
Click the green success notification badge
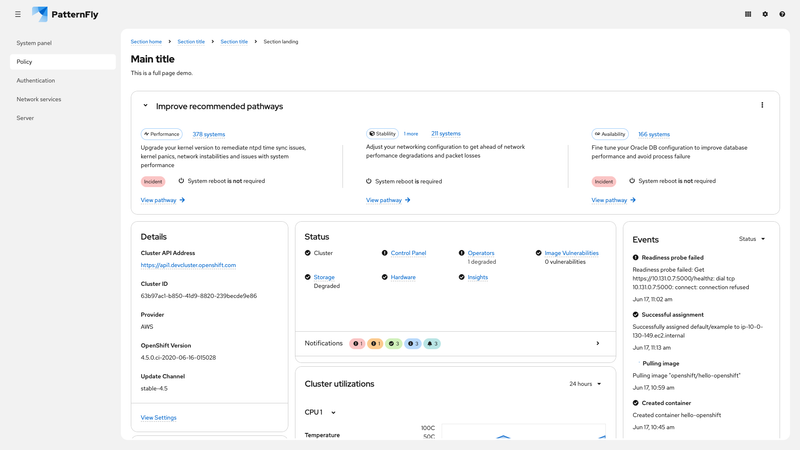tap(394, 343)
